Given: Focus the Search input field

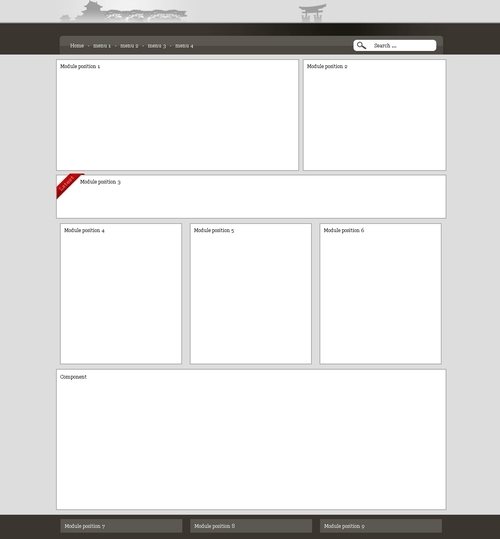Looking at the screenshot, I should tap(395, 45).
